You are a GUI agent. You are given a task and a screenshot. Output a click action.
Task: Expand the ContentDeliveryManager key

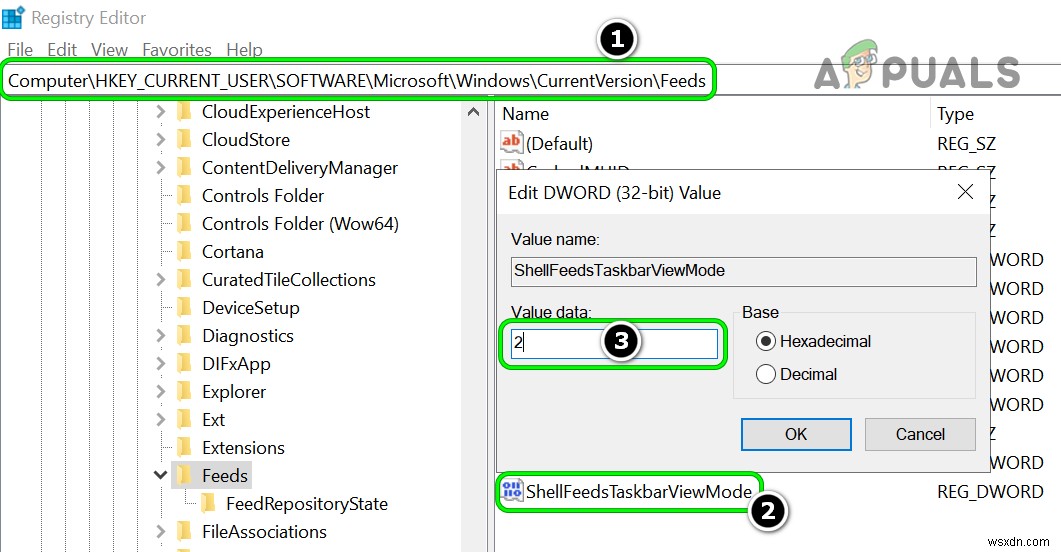pos(160,168)
